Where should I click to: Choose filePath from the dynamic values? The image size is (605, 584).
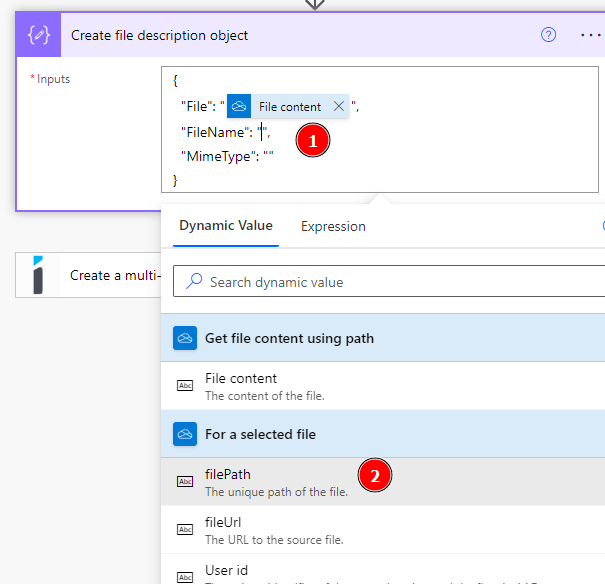(x=228, y=475)
